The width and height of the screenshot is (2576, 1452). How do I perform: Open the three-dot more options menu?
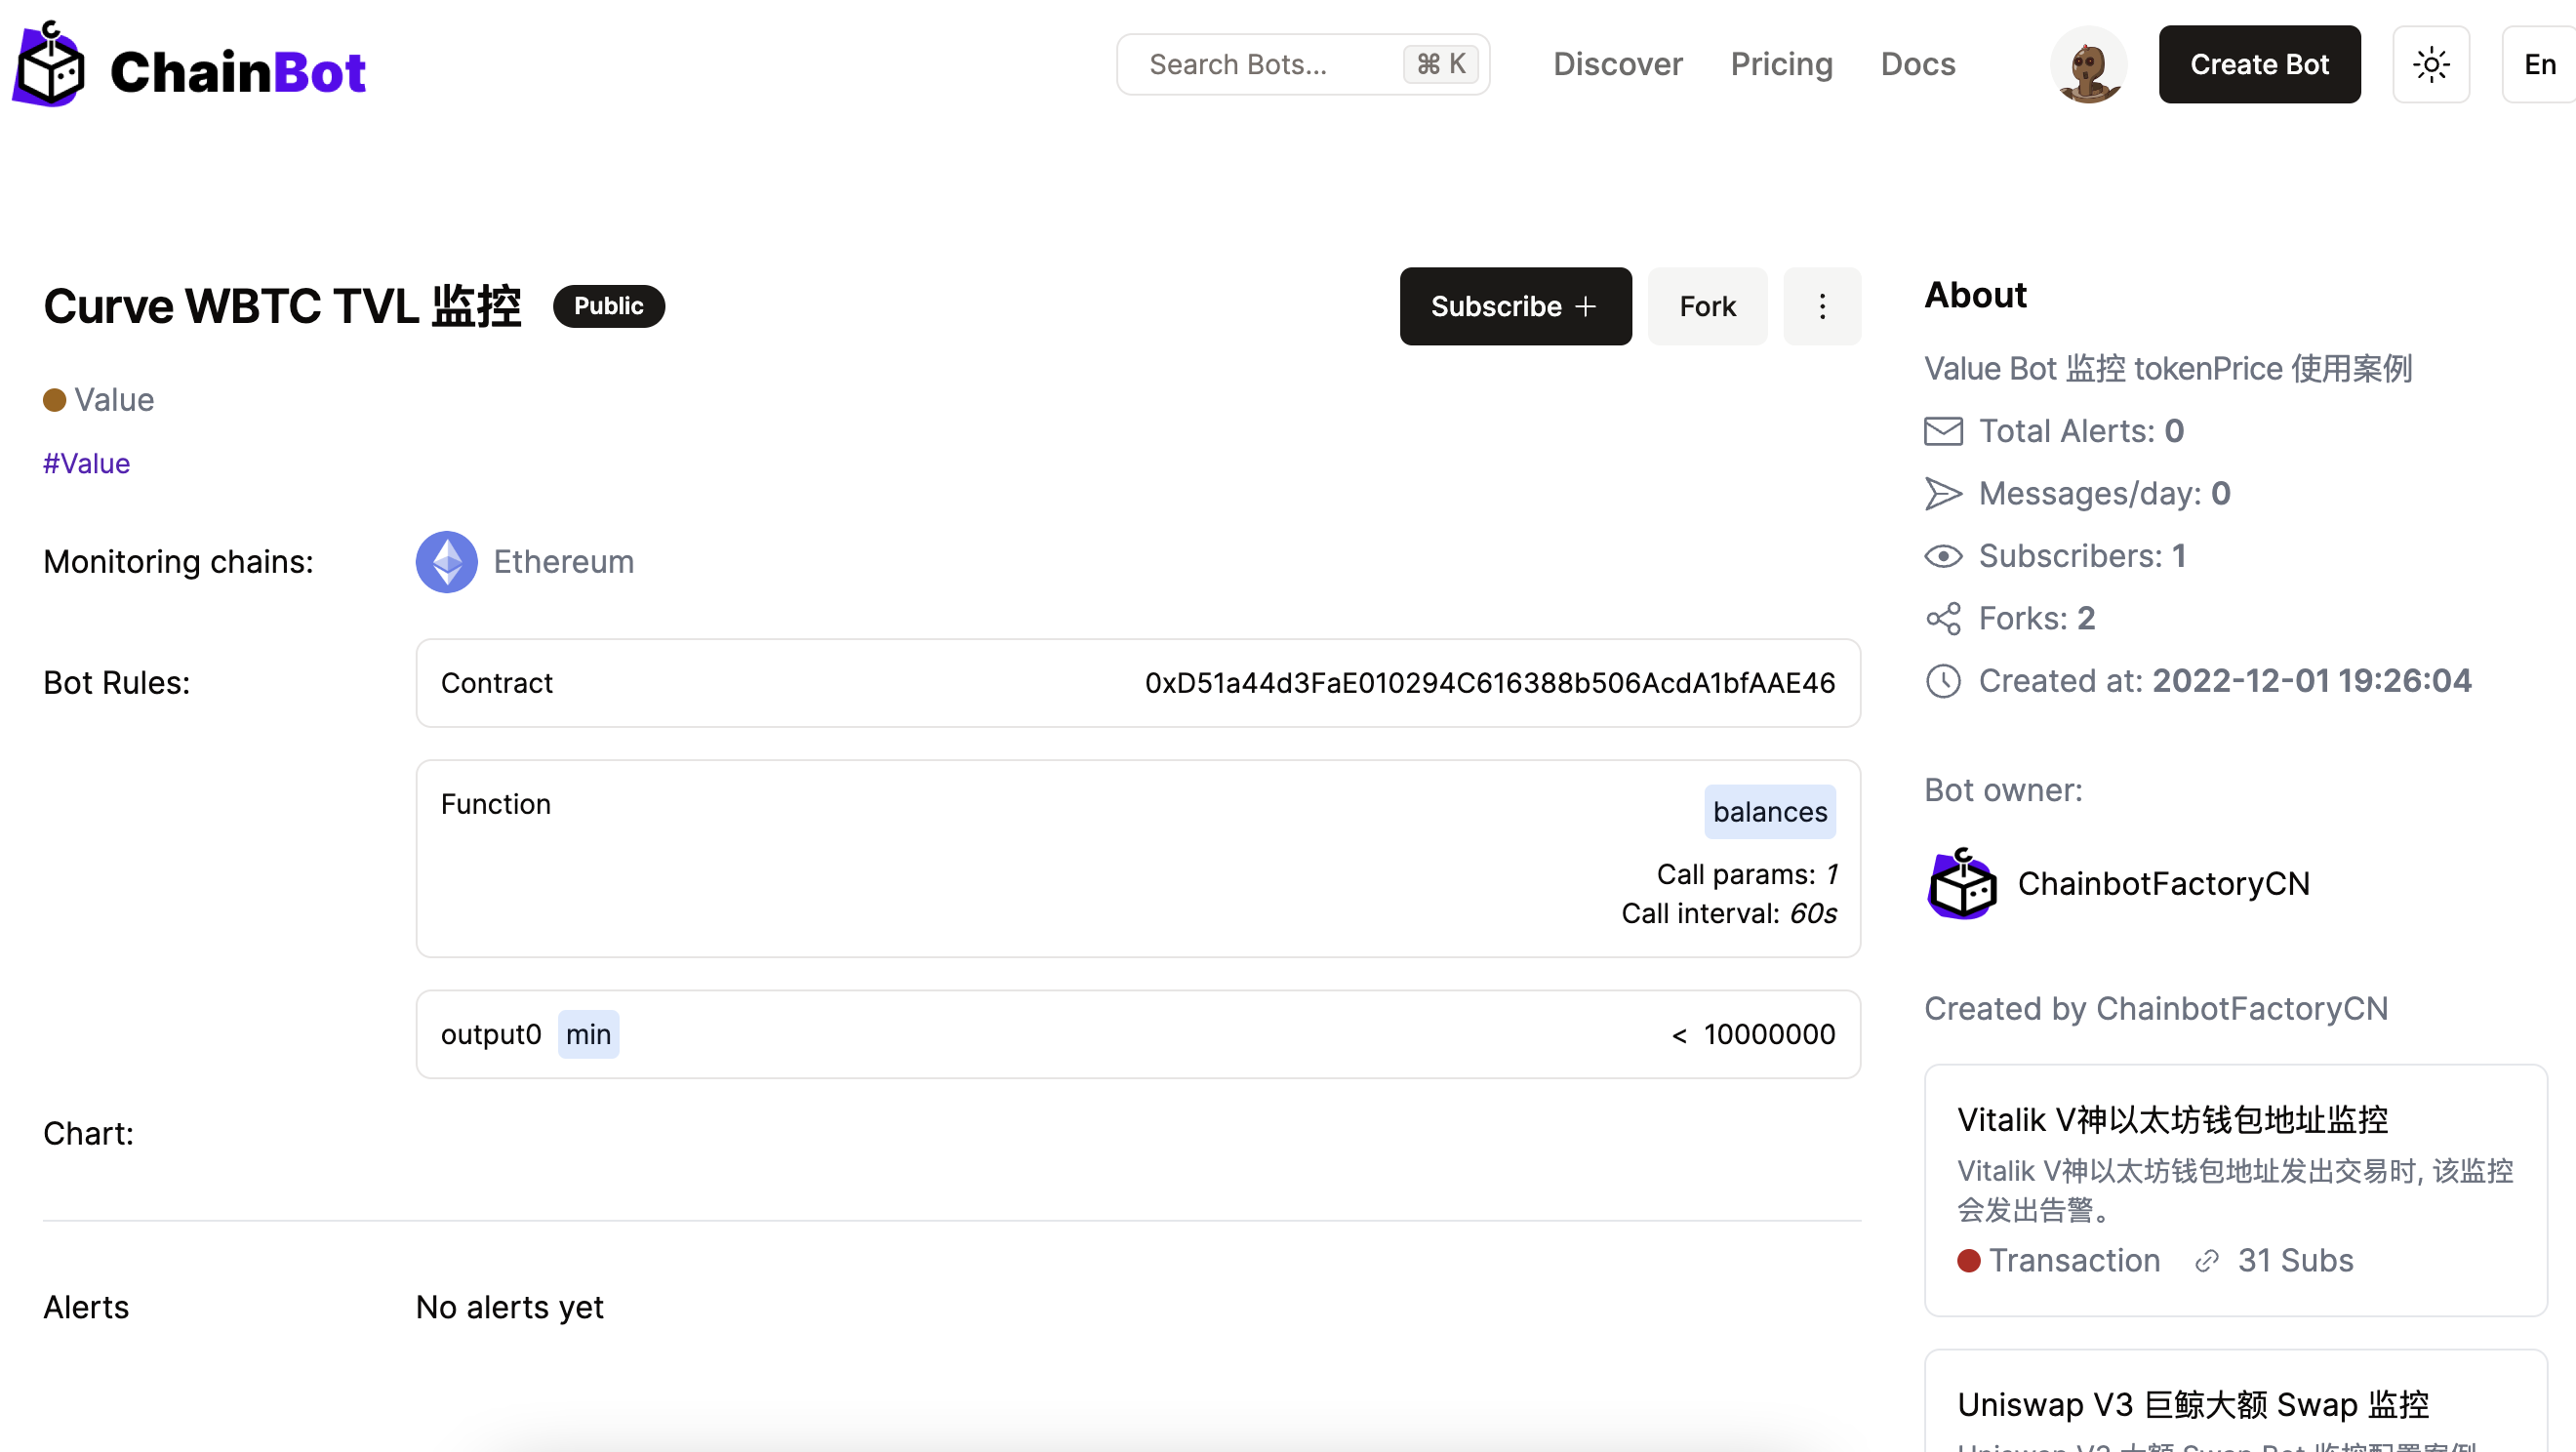(x=1822, y=306)
